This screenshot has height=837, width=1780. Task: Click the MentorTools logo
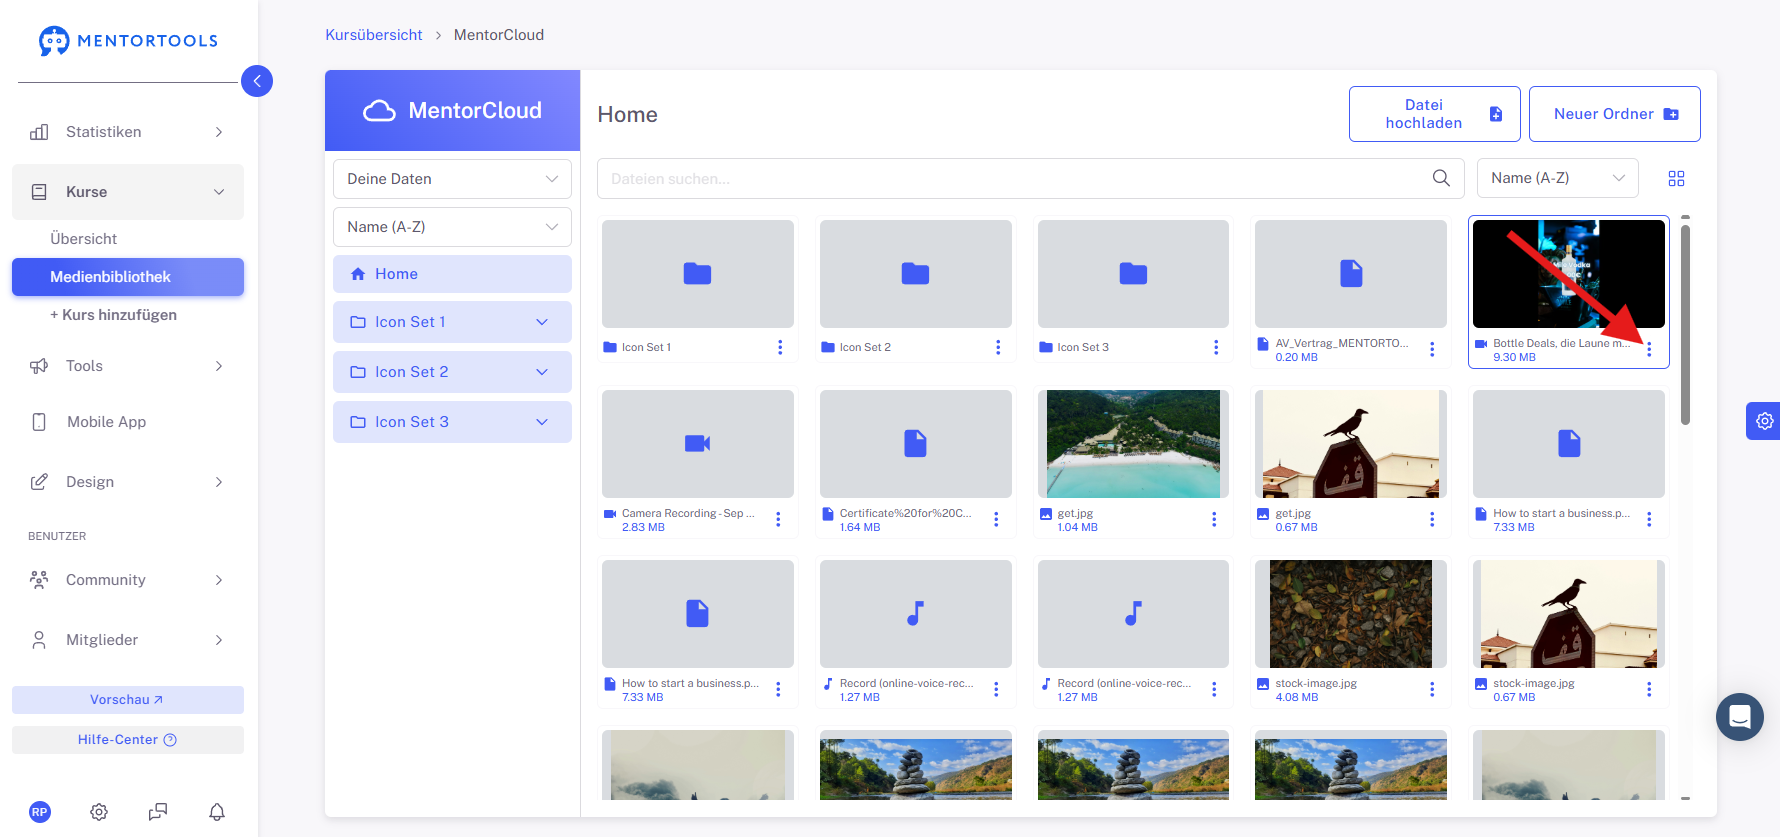(x=128, y=41)
